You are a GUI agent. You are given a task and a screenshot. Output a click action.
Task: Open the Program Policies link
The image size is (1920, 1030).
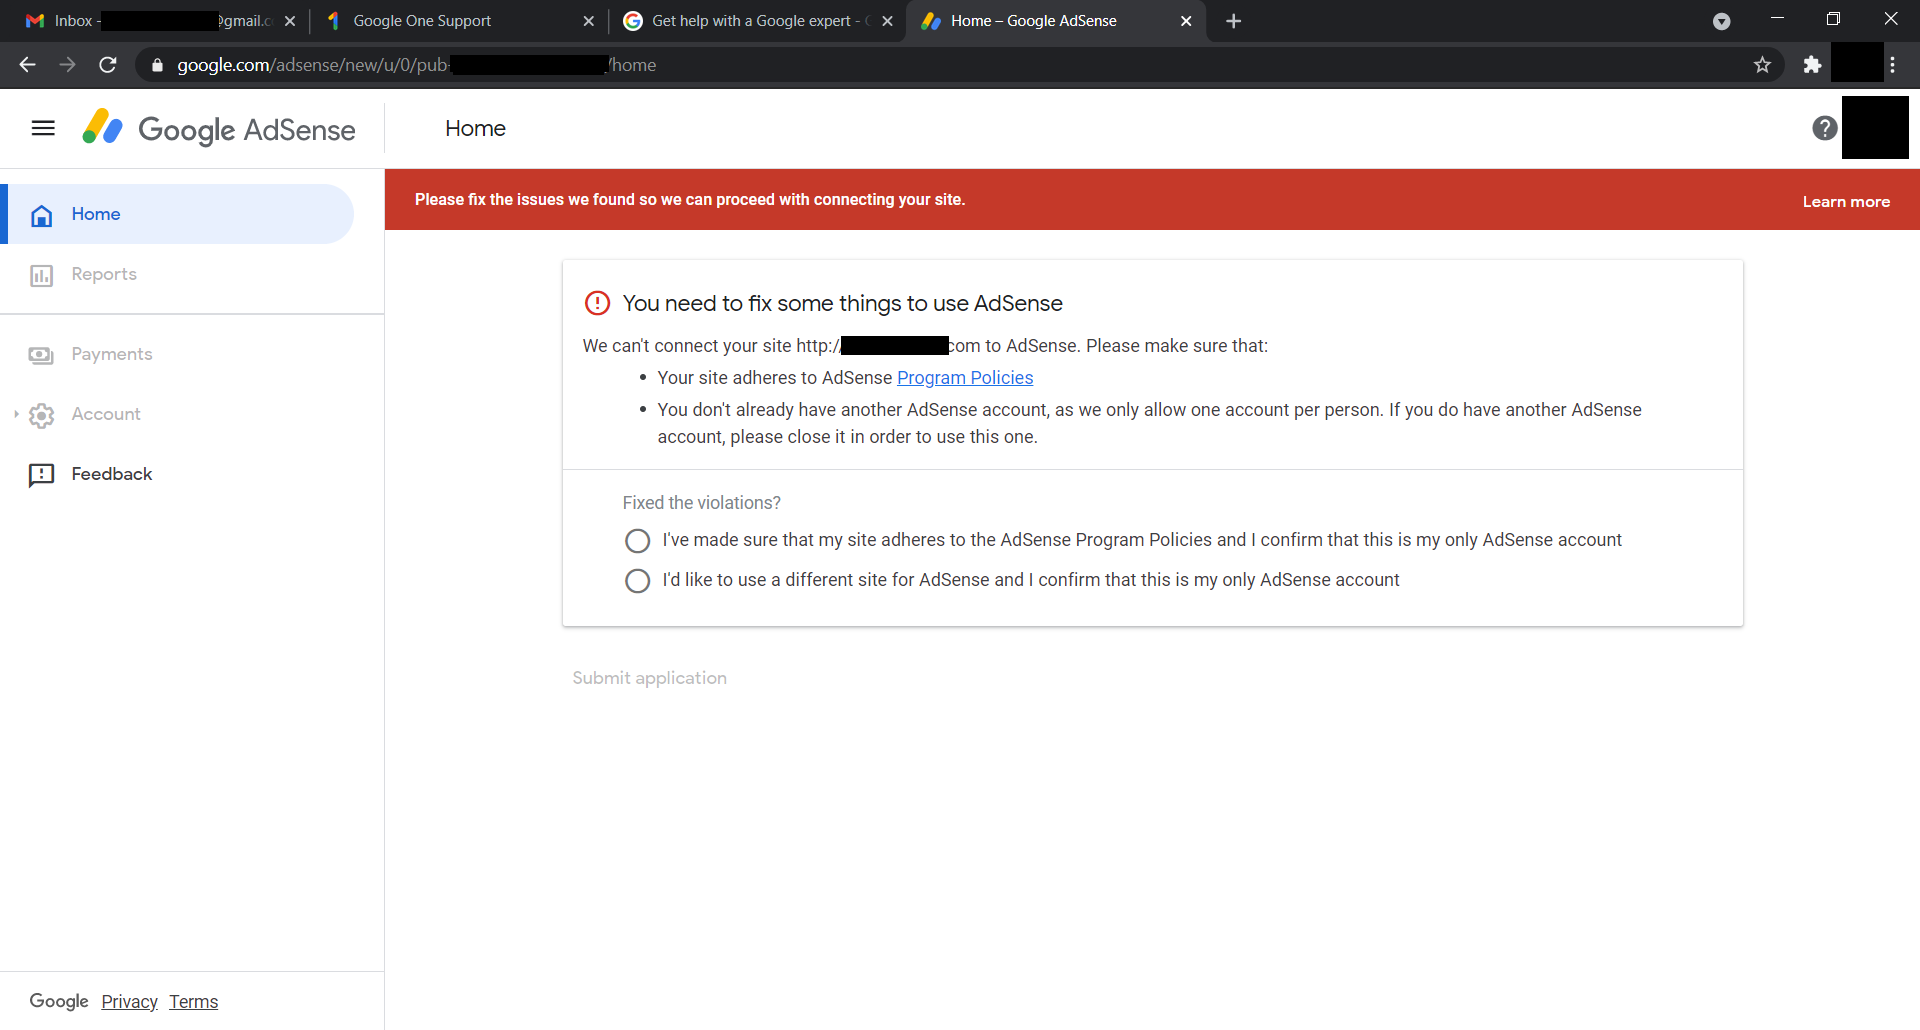(x=965, y=378)
